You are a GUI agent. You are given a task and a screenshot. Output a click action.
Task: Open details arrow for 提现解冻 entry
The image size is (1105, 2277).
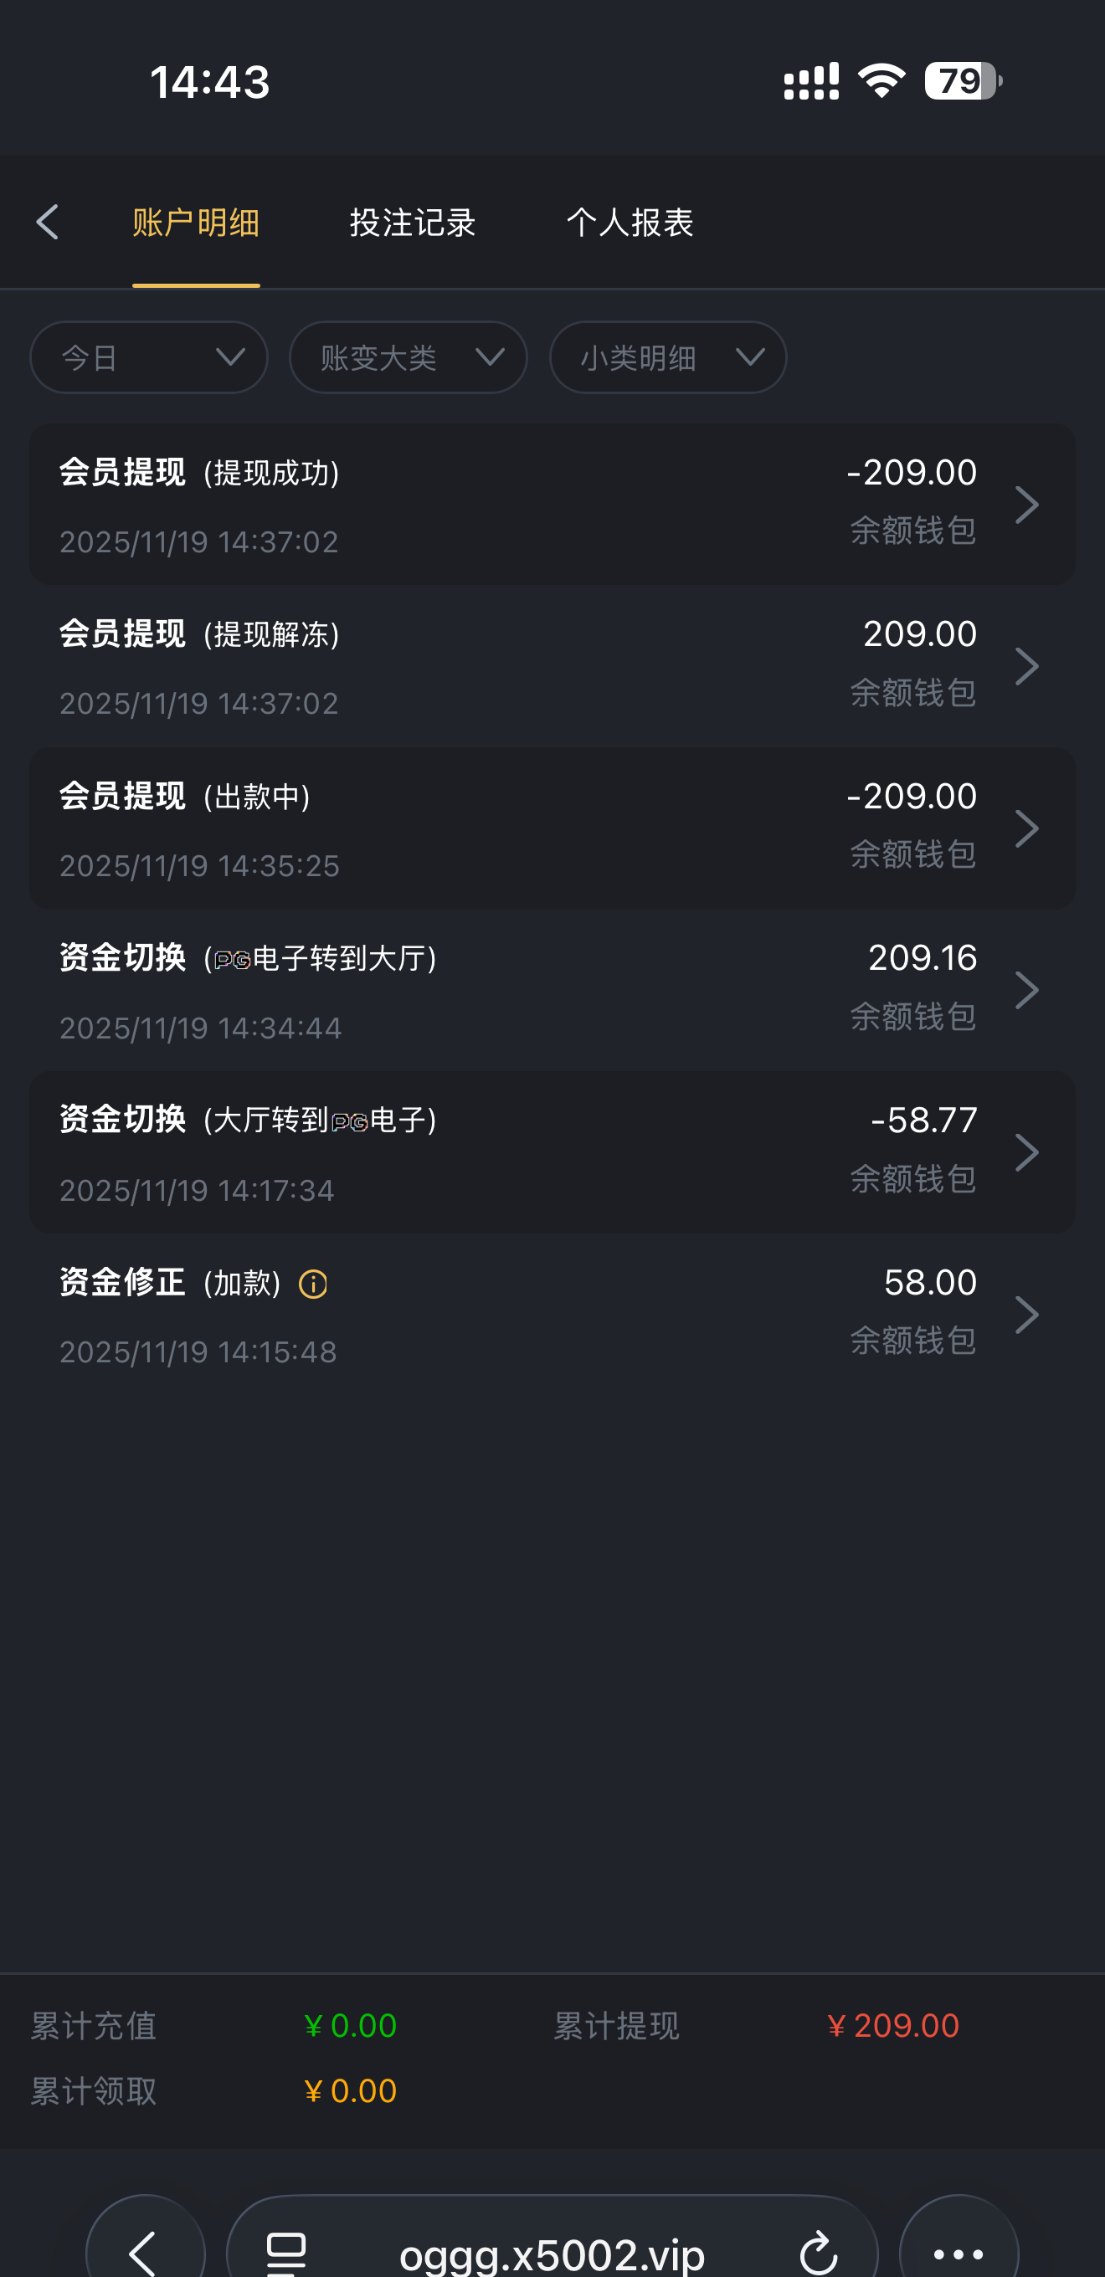[x=1026, y=666]
